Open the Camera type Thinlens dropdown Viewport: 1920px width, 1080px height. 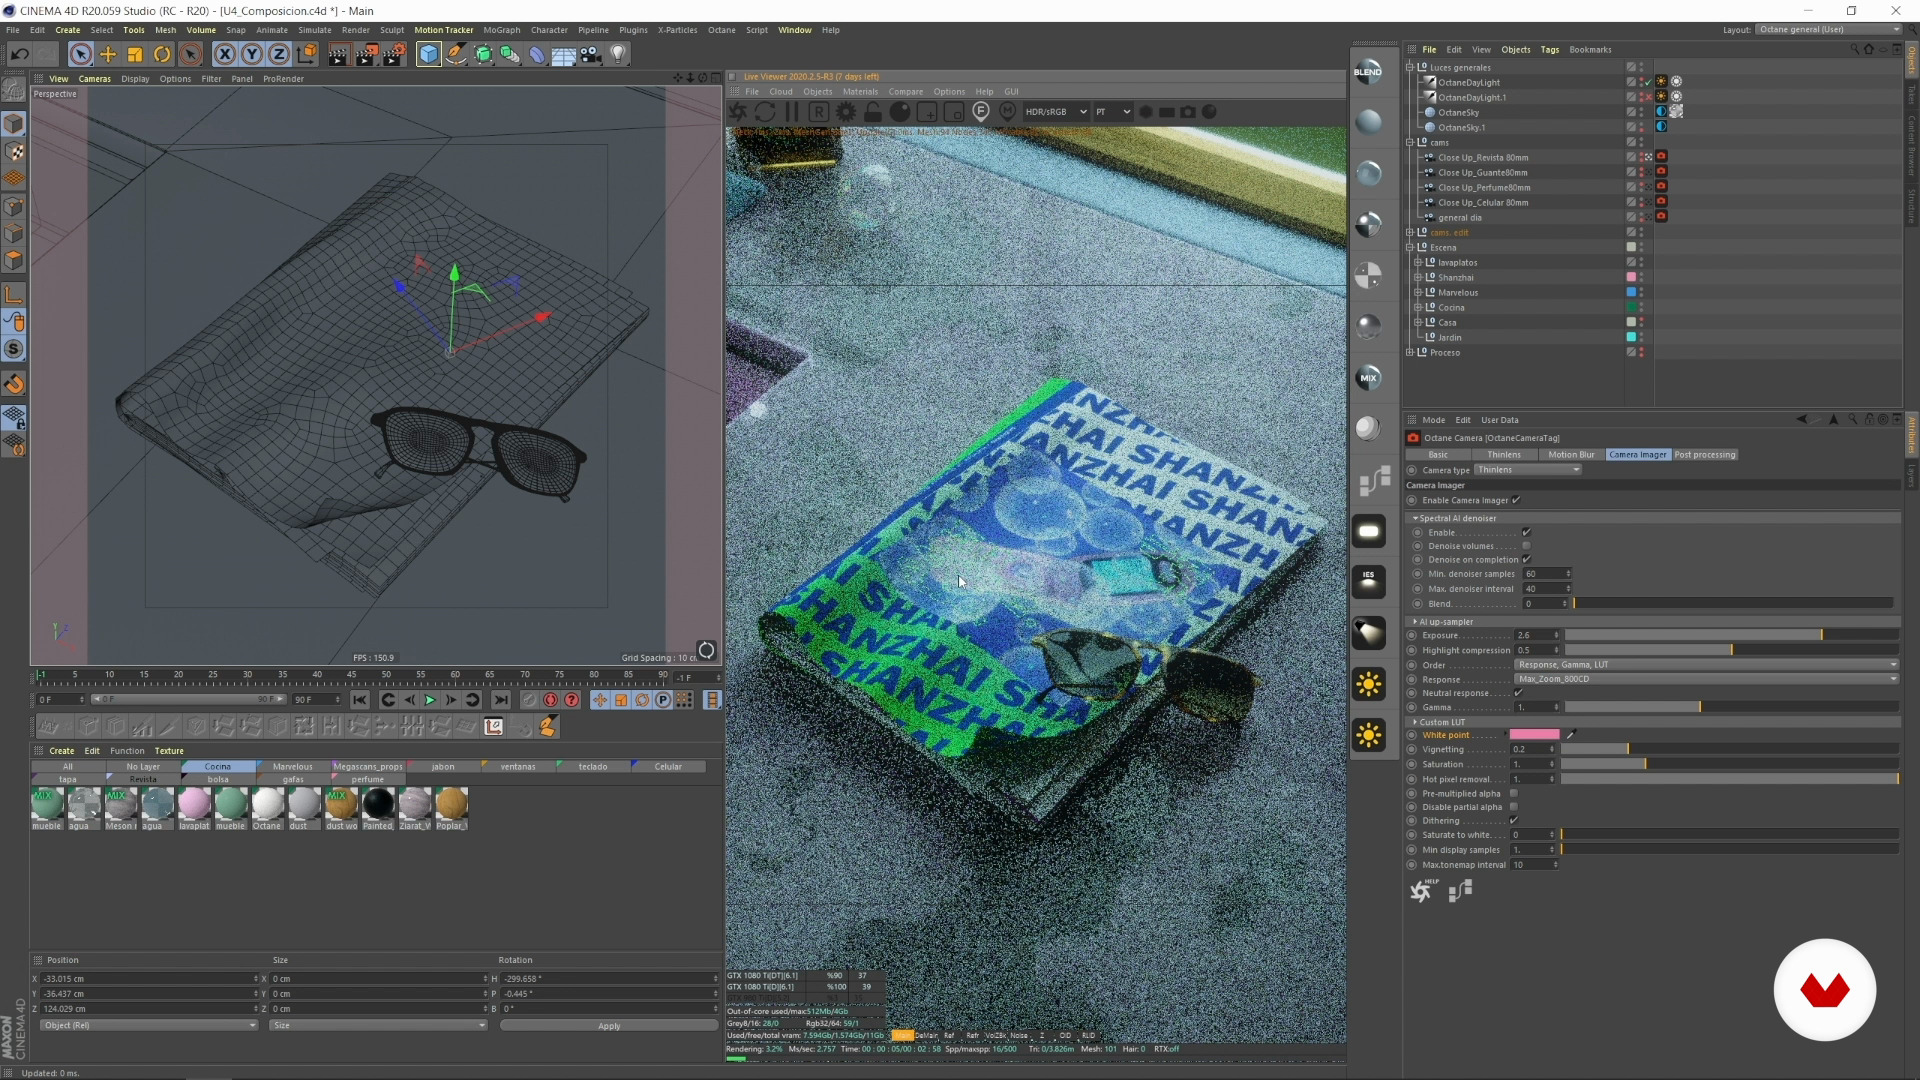(x=1527, y=470)
